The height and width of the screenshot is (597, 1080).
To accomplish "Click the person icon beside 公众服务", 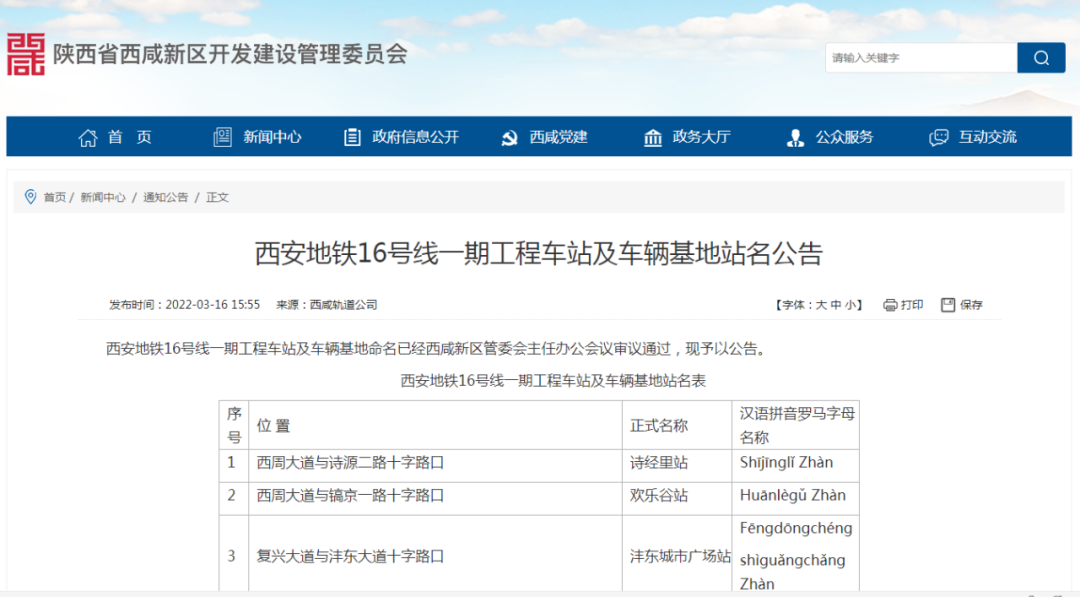I will 795,137.
